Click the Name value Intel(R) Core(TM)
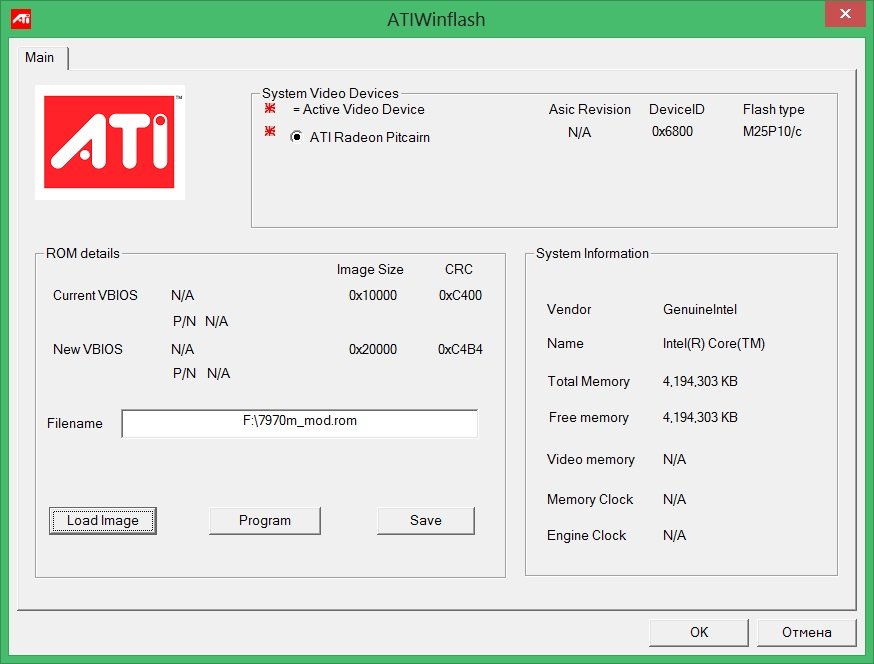The image size is (874, 664). (714, 343)
